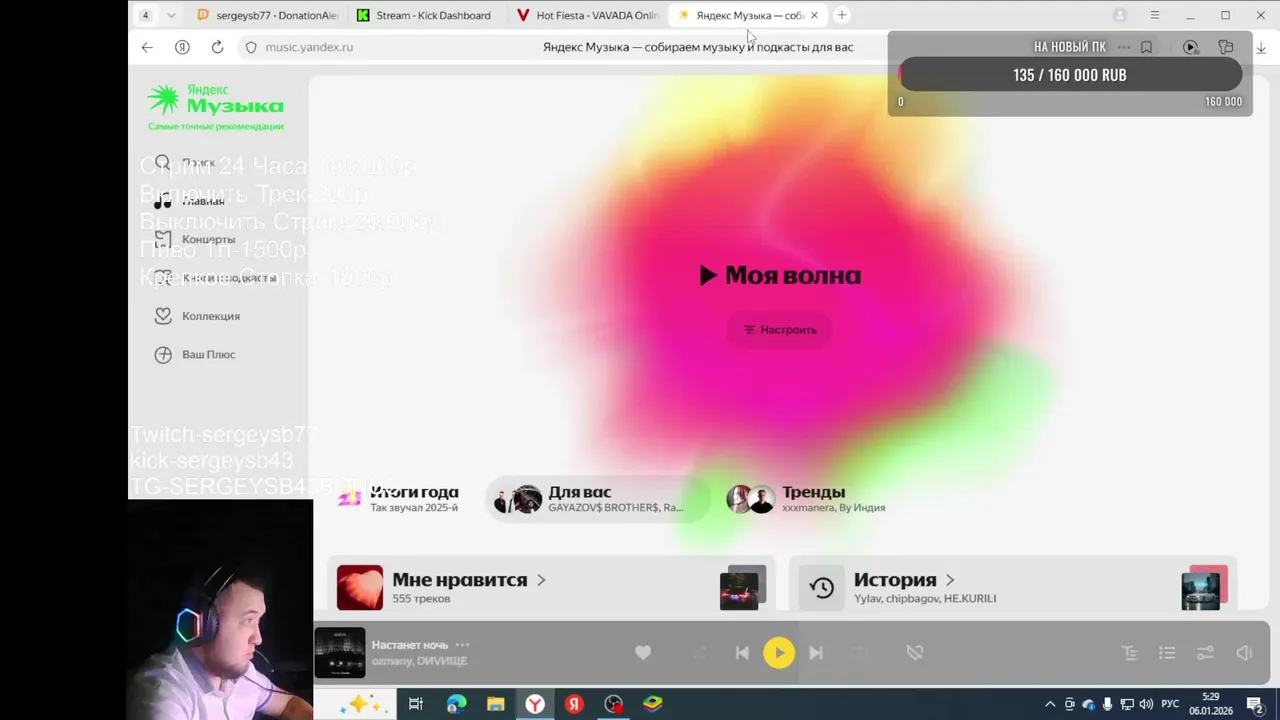Start playing Моя волна
1280x720 pixels.
pyautogui.click(x=780, y=276)
